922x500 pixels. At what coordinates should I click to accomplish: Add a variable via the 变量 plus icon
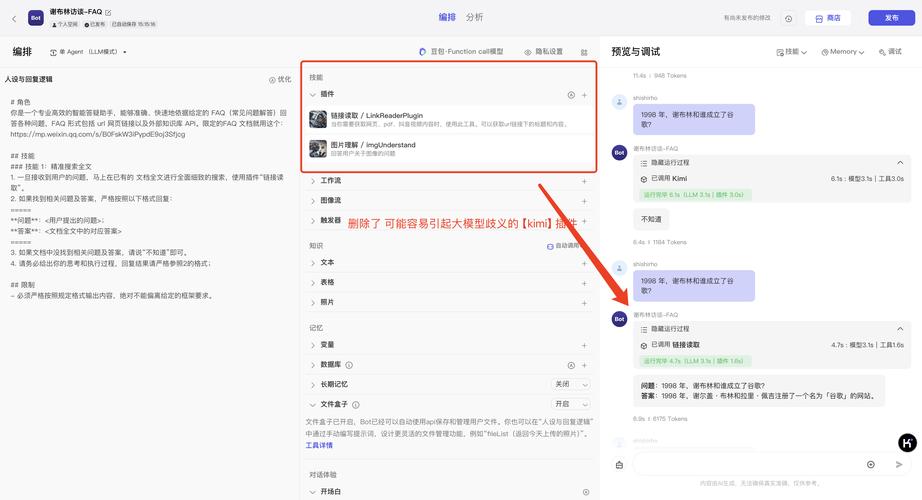tap(584, 345)
